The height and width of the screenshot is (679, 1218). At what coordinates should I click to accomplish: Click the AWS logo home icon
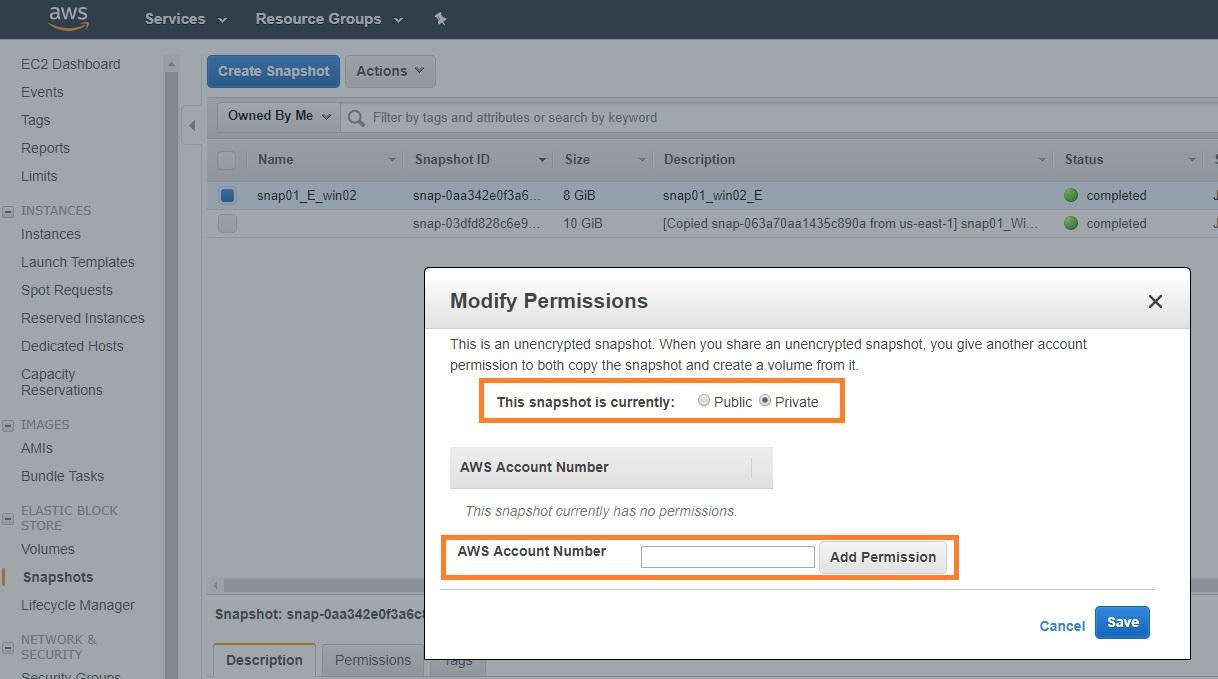pyautogui.click(x=68, y=18)
